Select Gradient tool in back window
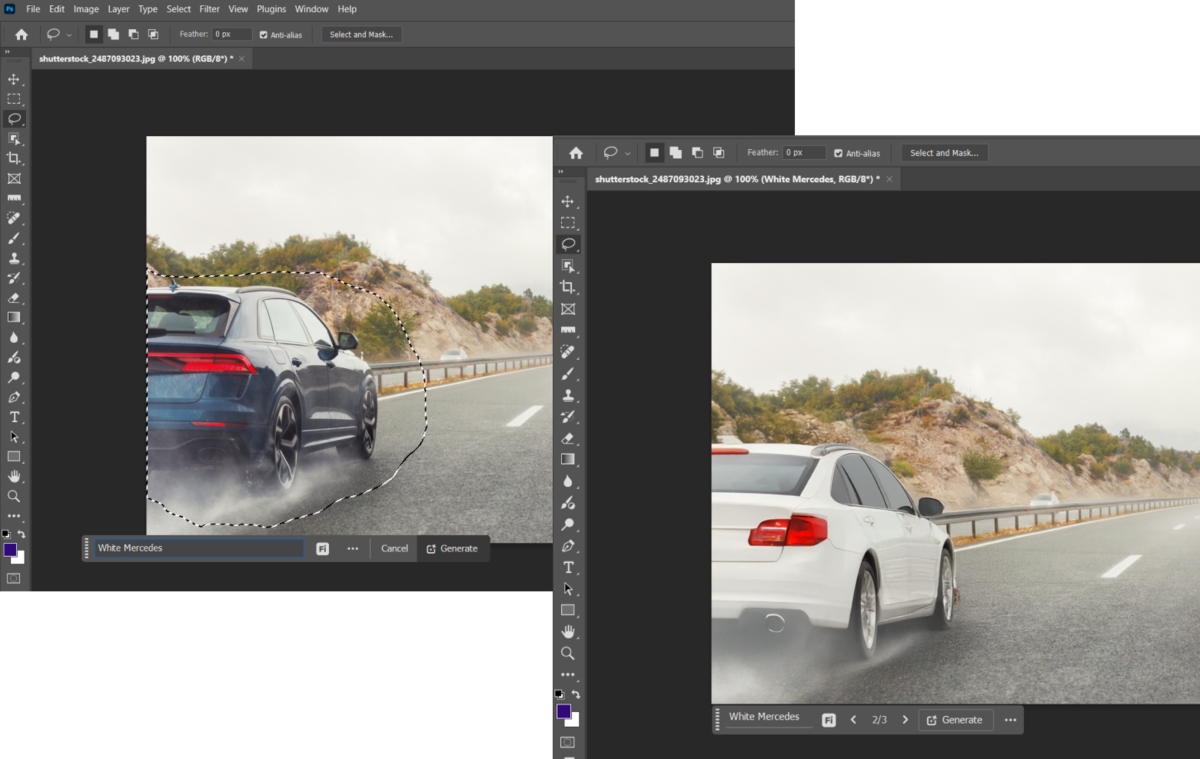The width and height of the screenshot is (1200, 759). [14, 317]
